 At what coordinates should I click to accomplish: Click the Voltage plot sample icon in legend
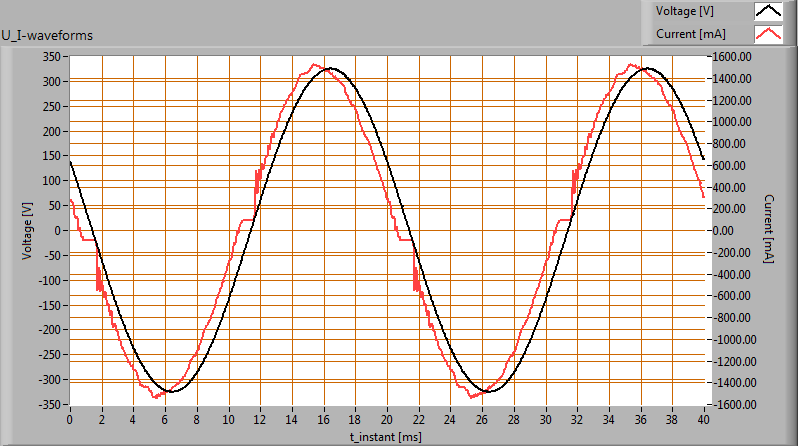click(x=767, y=12)
